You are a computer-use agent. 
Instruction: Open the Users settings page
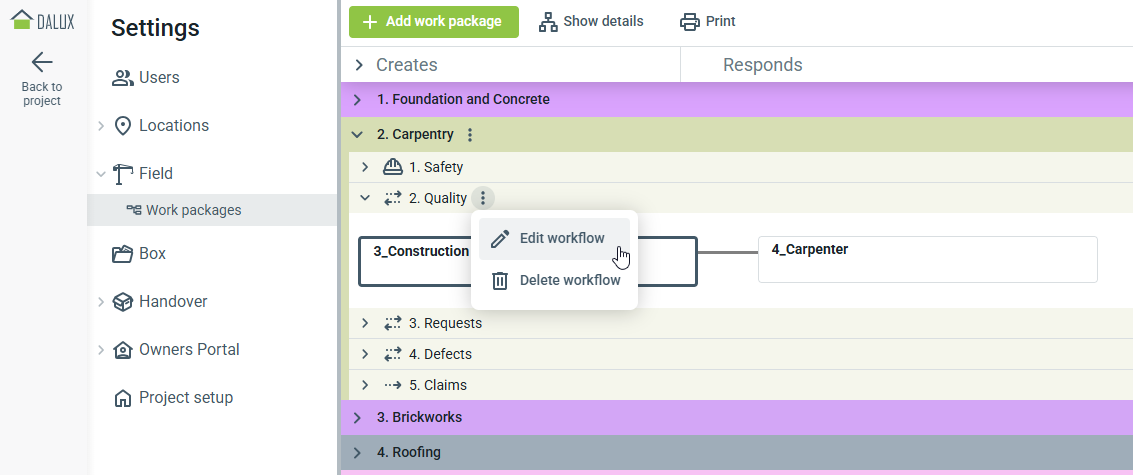159,78
